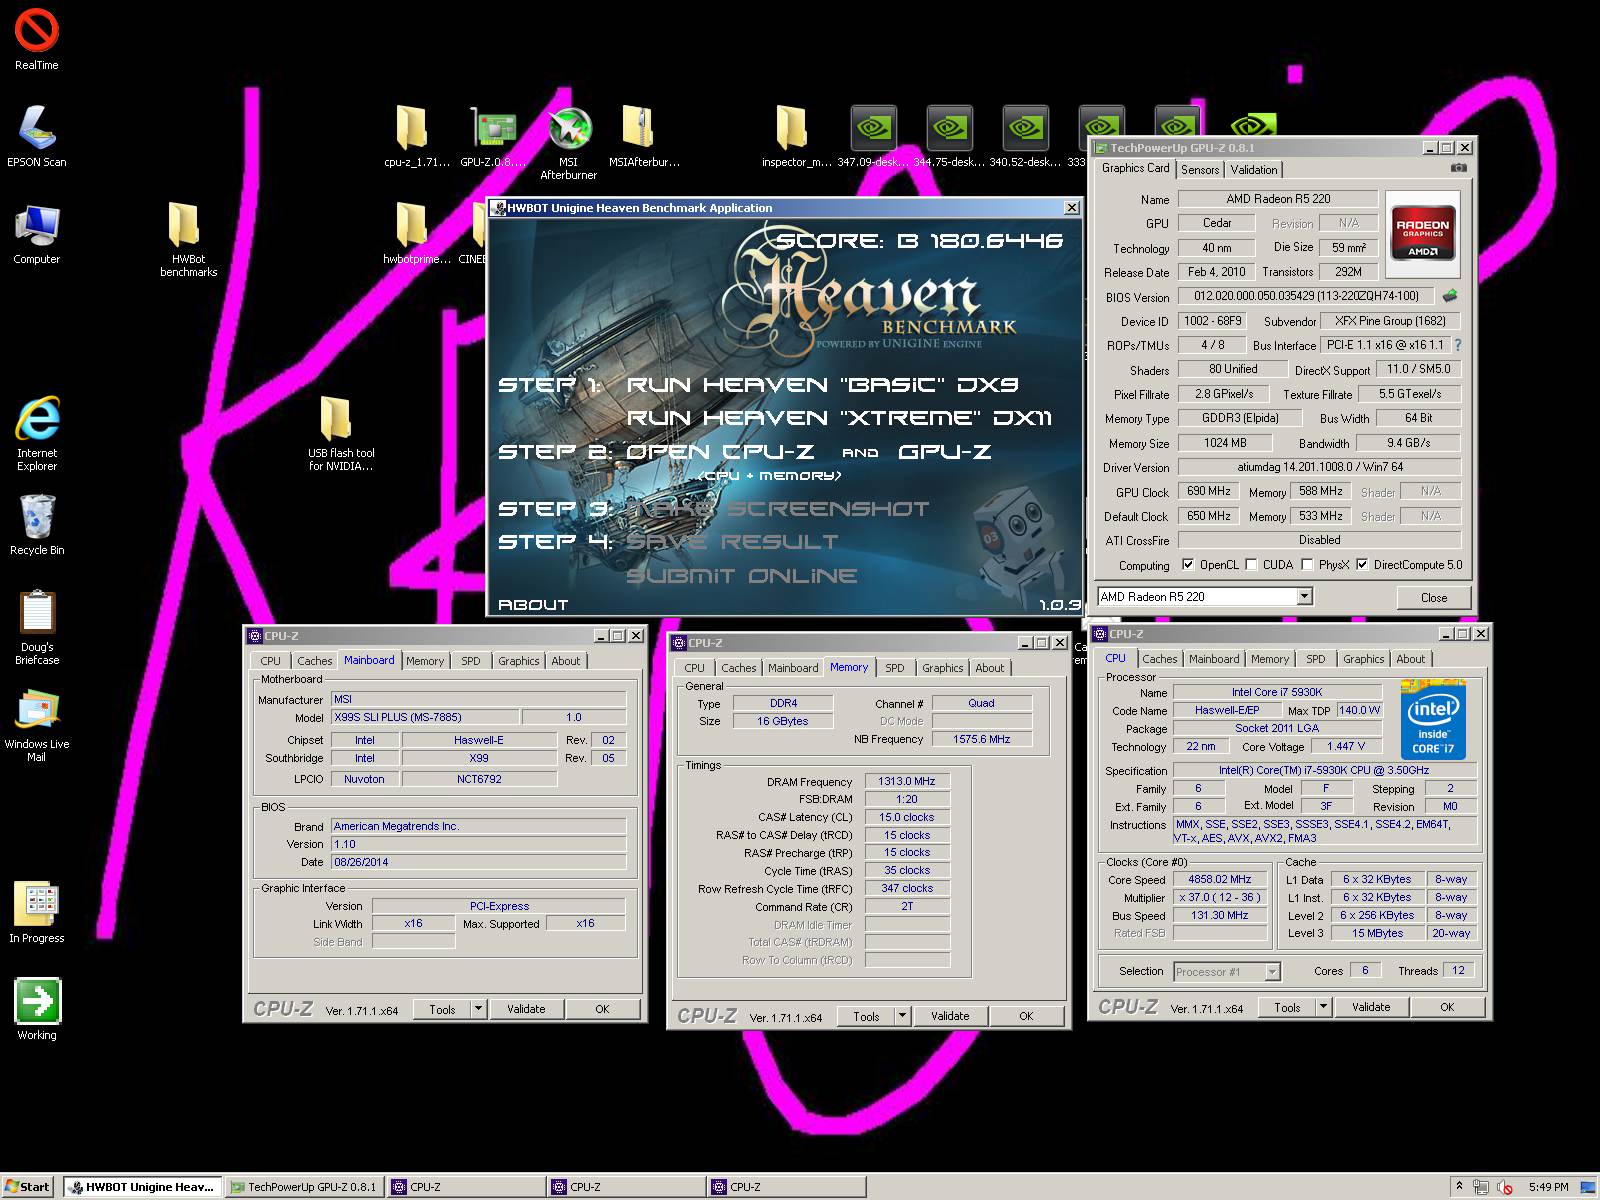This screenshot has width=1600, height=1200.
Task: Open the 340.52-desktop NVIDIA driver icon
Action: [1025, 137]
